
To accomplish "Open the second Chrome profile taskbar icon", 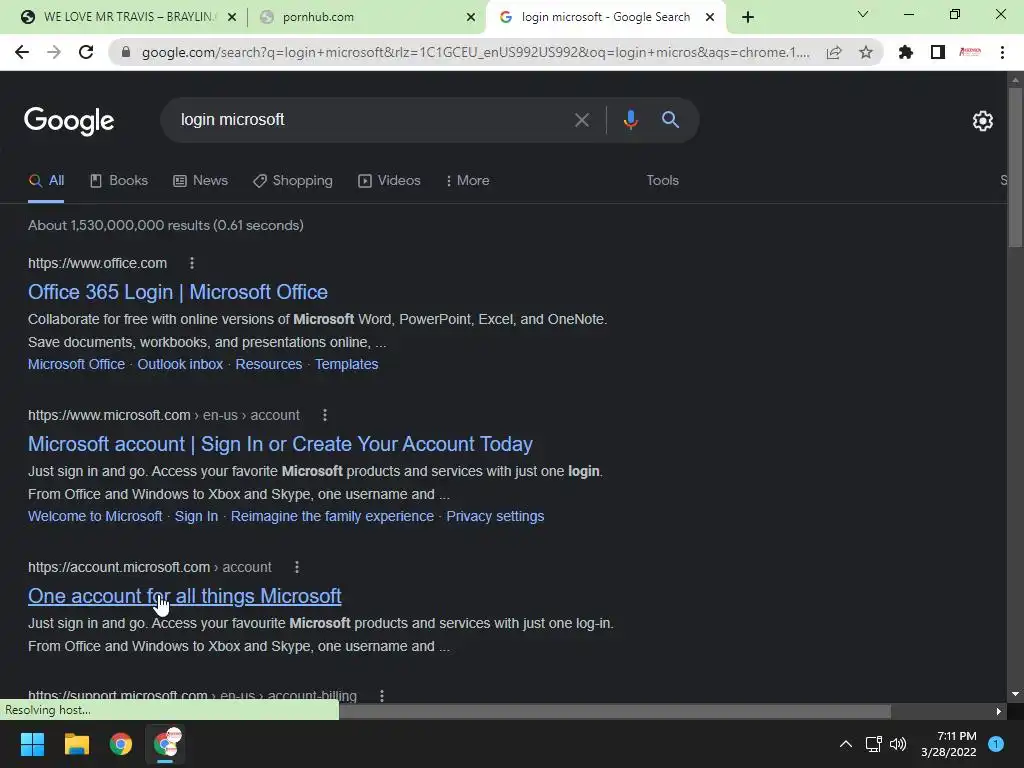I will (x=166, y=743).
